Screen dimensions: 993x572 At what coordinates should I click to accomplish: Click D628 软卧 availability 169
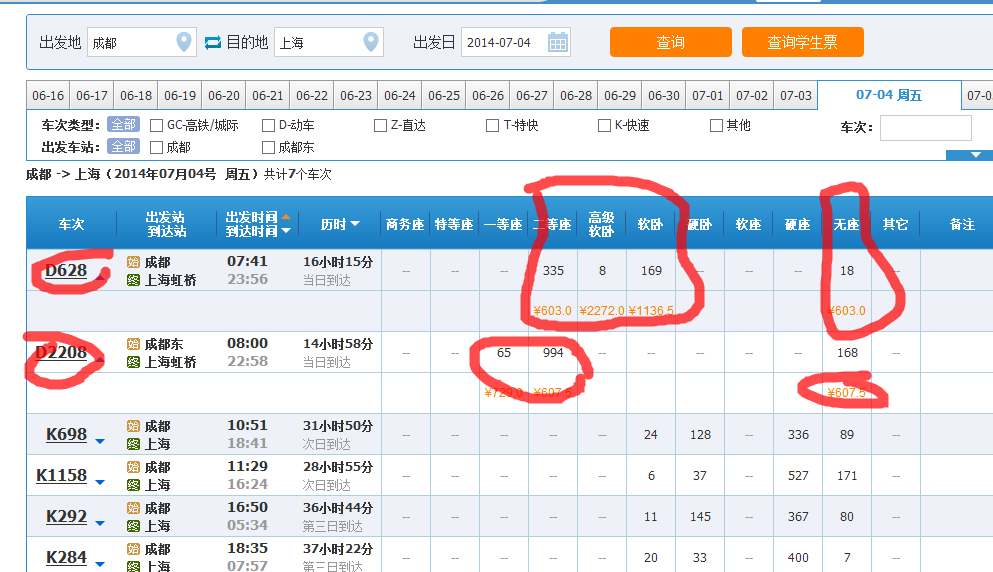(651, 270)
